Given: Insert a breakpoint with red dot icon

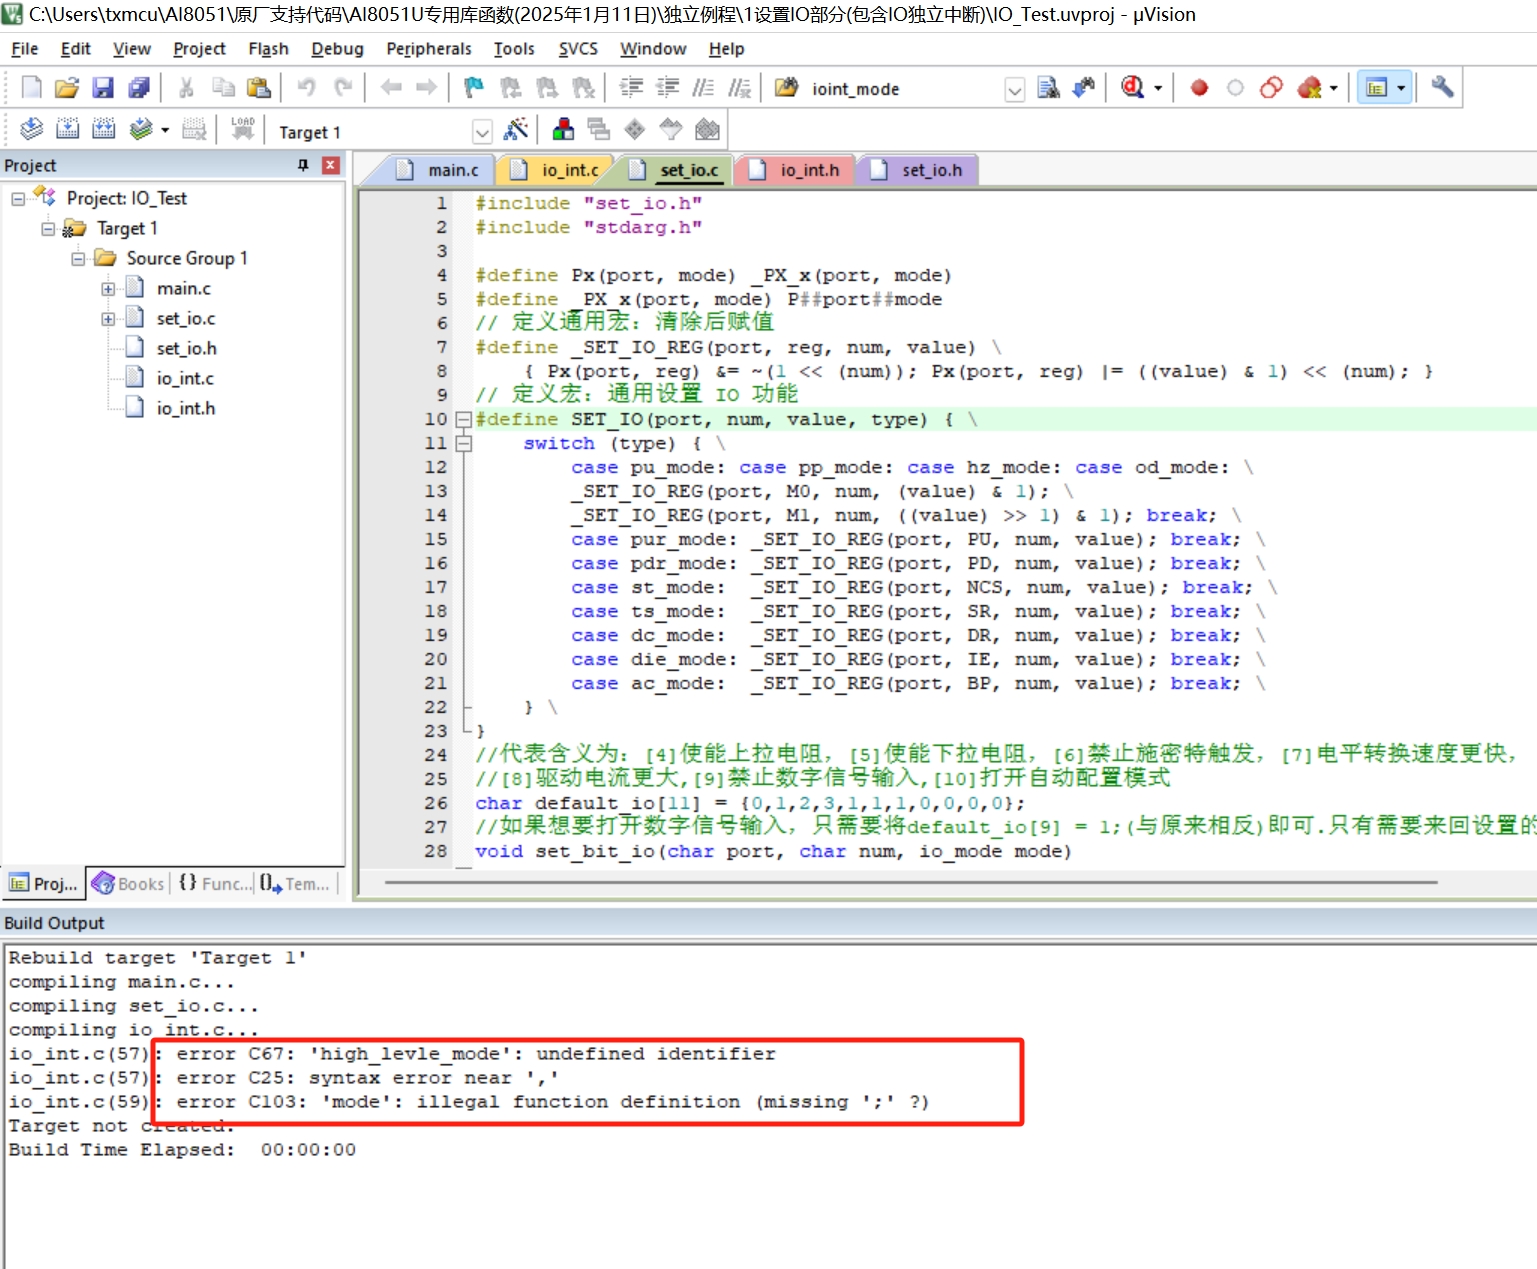Looking at the screenshot, I should (1199, 88).
